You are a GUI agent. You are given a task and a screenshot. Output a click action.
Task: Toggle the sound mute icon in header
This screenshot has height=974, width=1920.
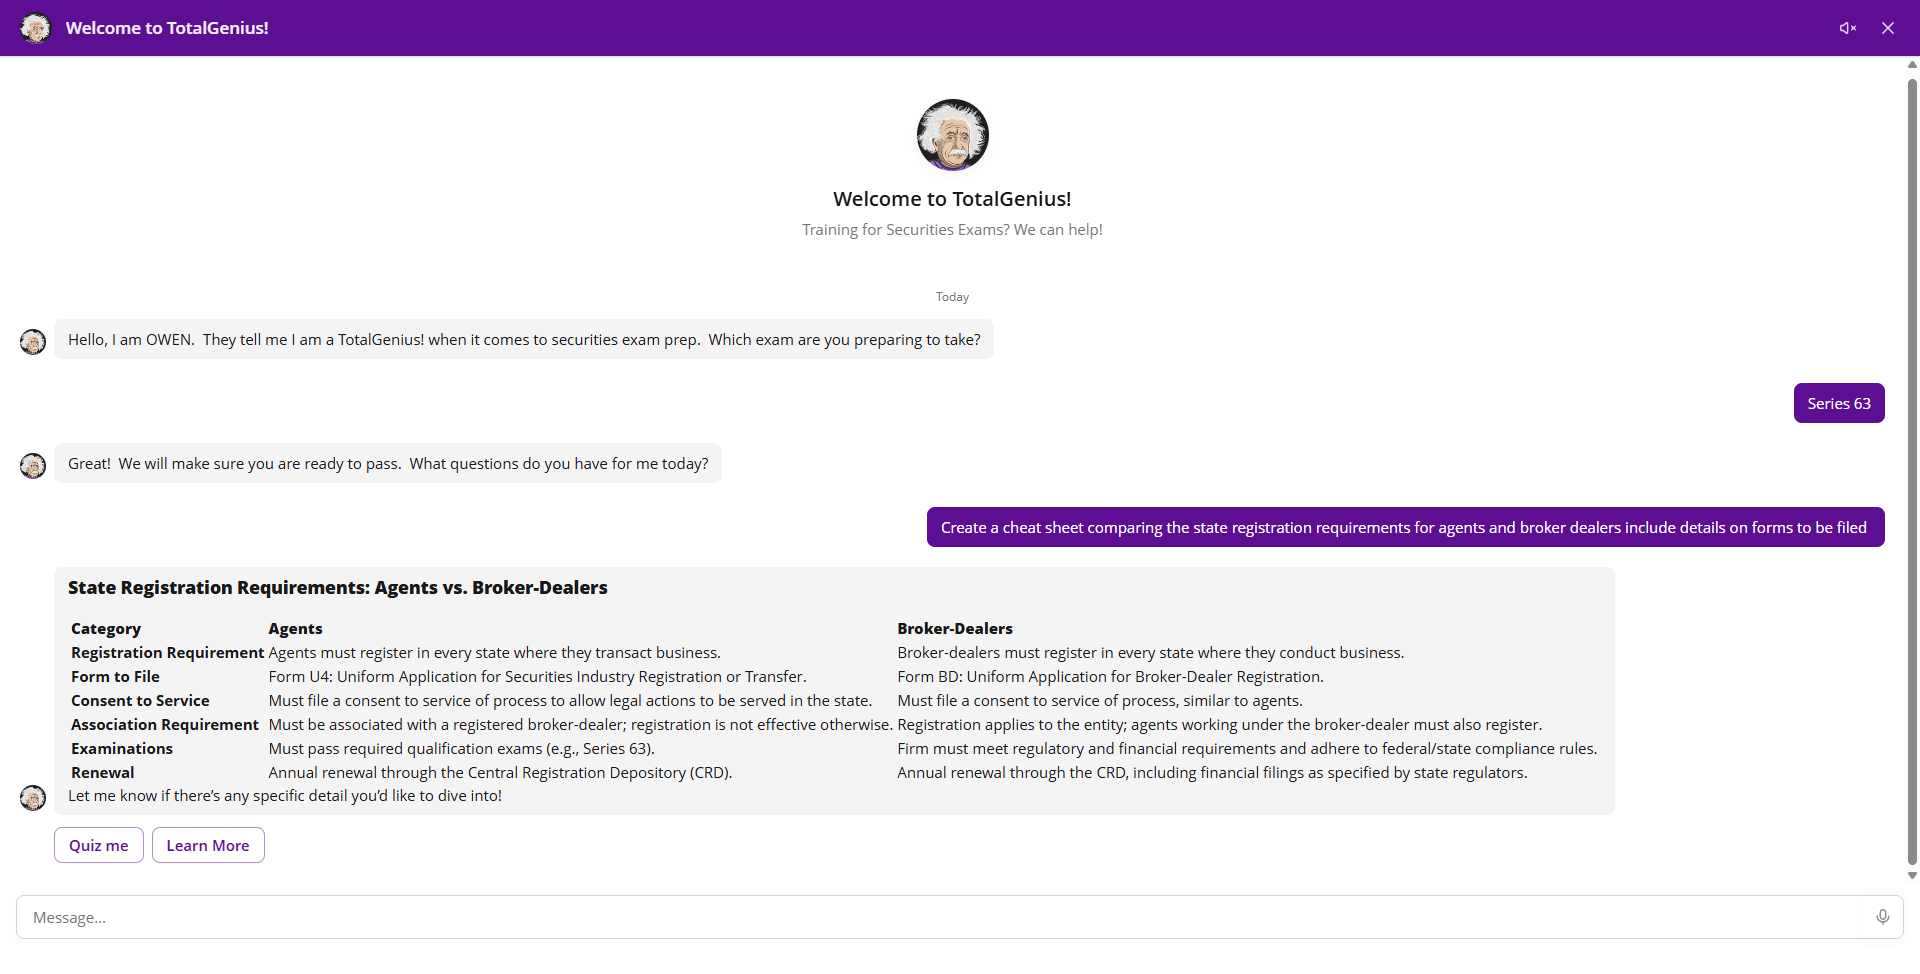(x=1847, y=28)
